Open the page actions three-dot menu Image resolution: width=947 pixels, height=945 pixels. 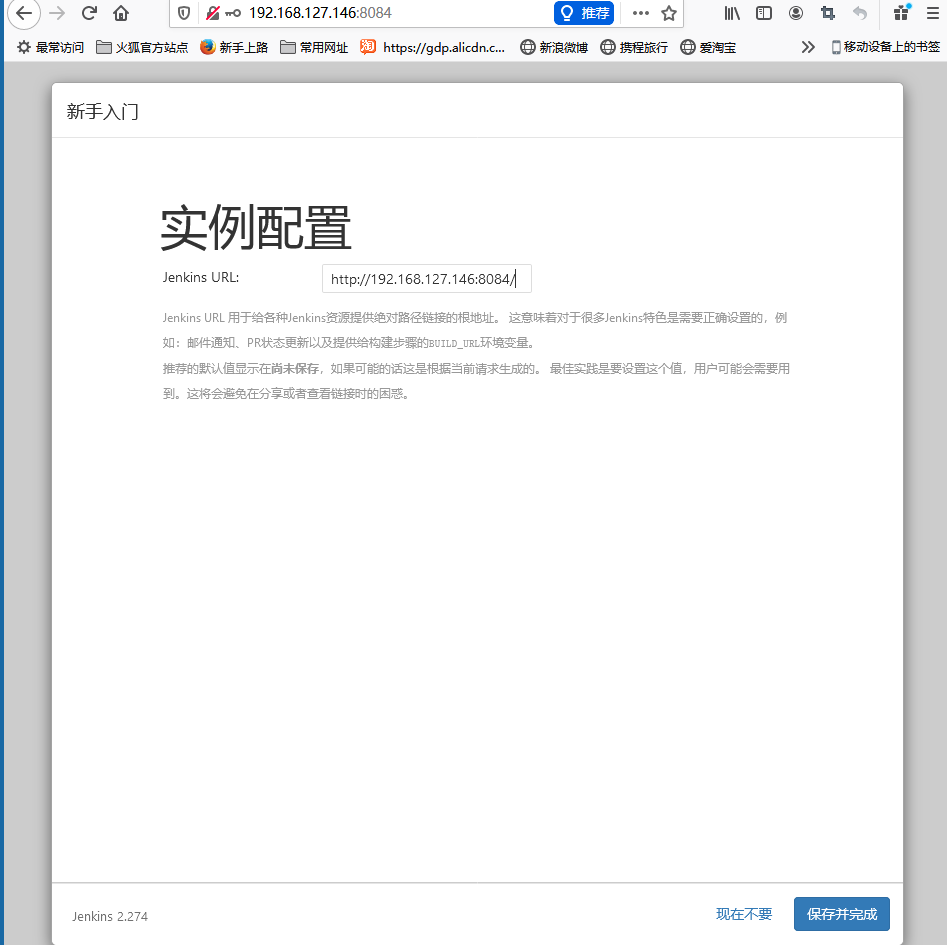641,14
